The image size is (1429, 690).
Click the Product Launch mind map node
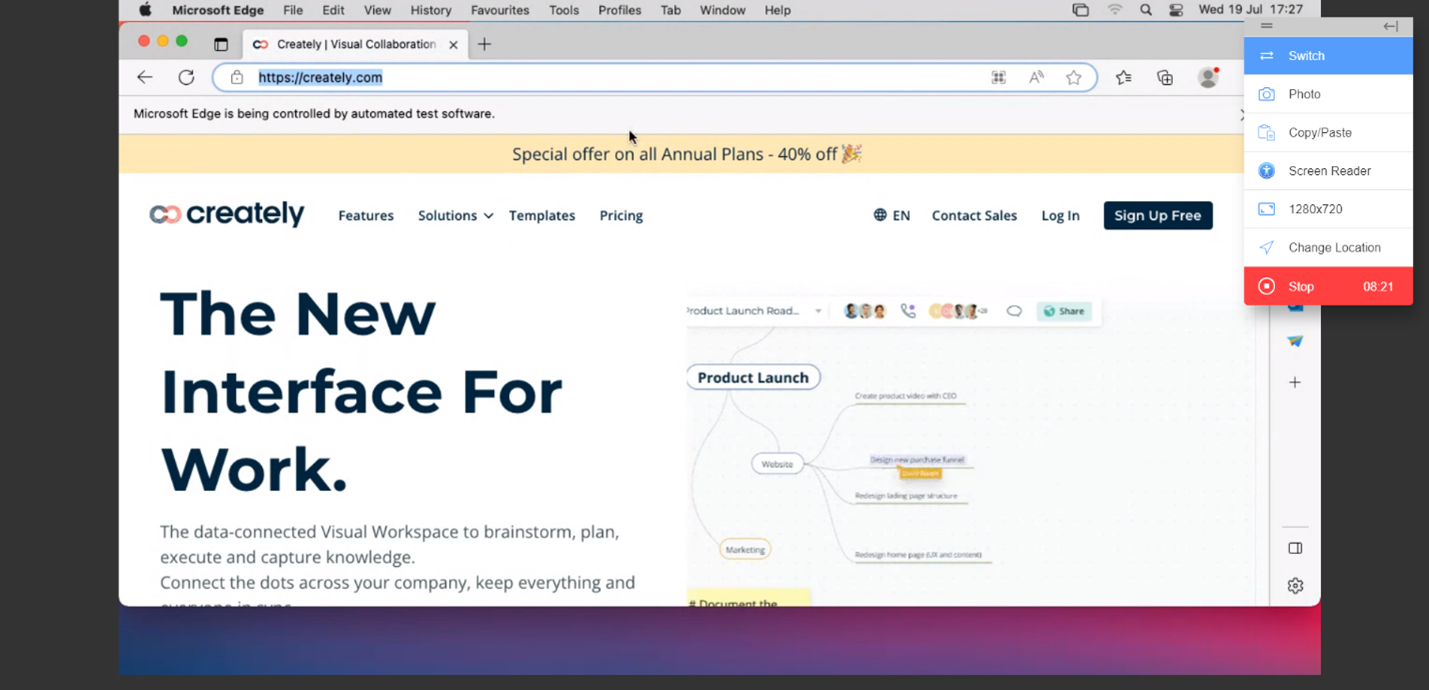753,377
